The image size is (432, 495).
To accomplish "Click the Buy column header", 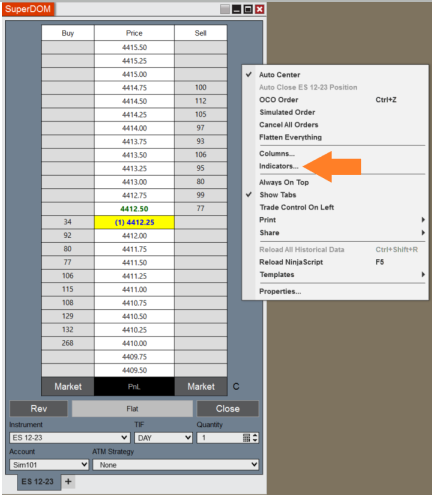I will pyautogui.click(x=68, y=33).
